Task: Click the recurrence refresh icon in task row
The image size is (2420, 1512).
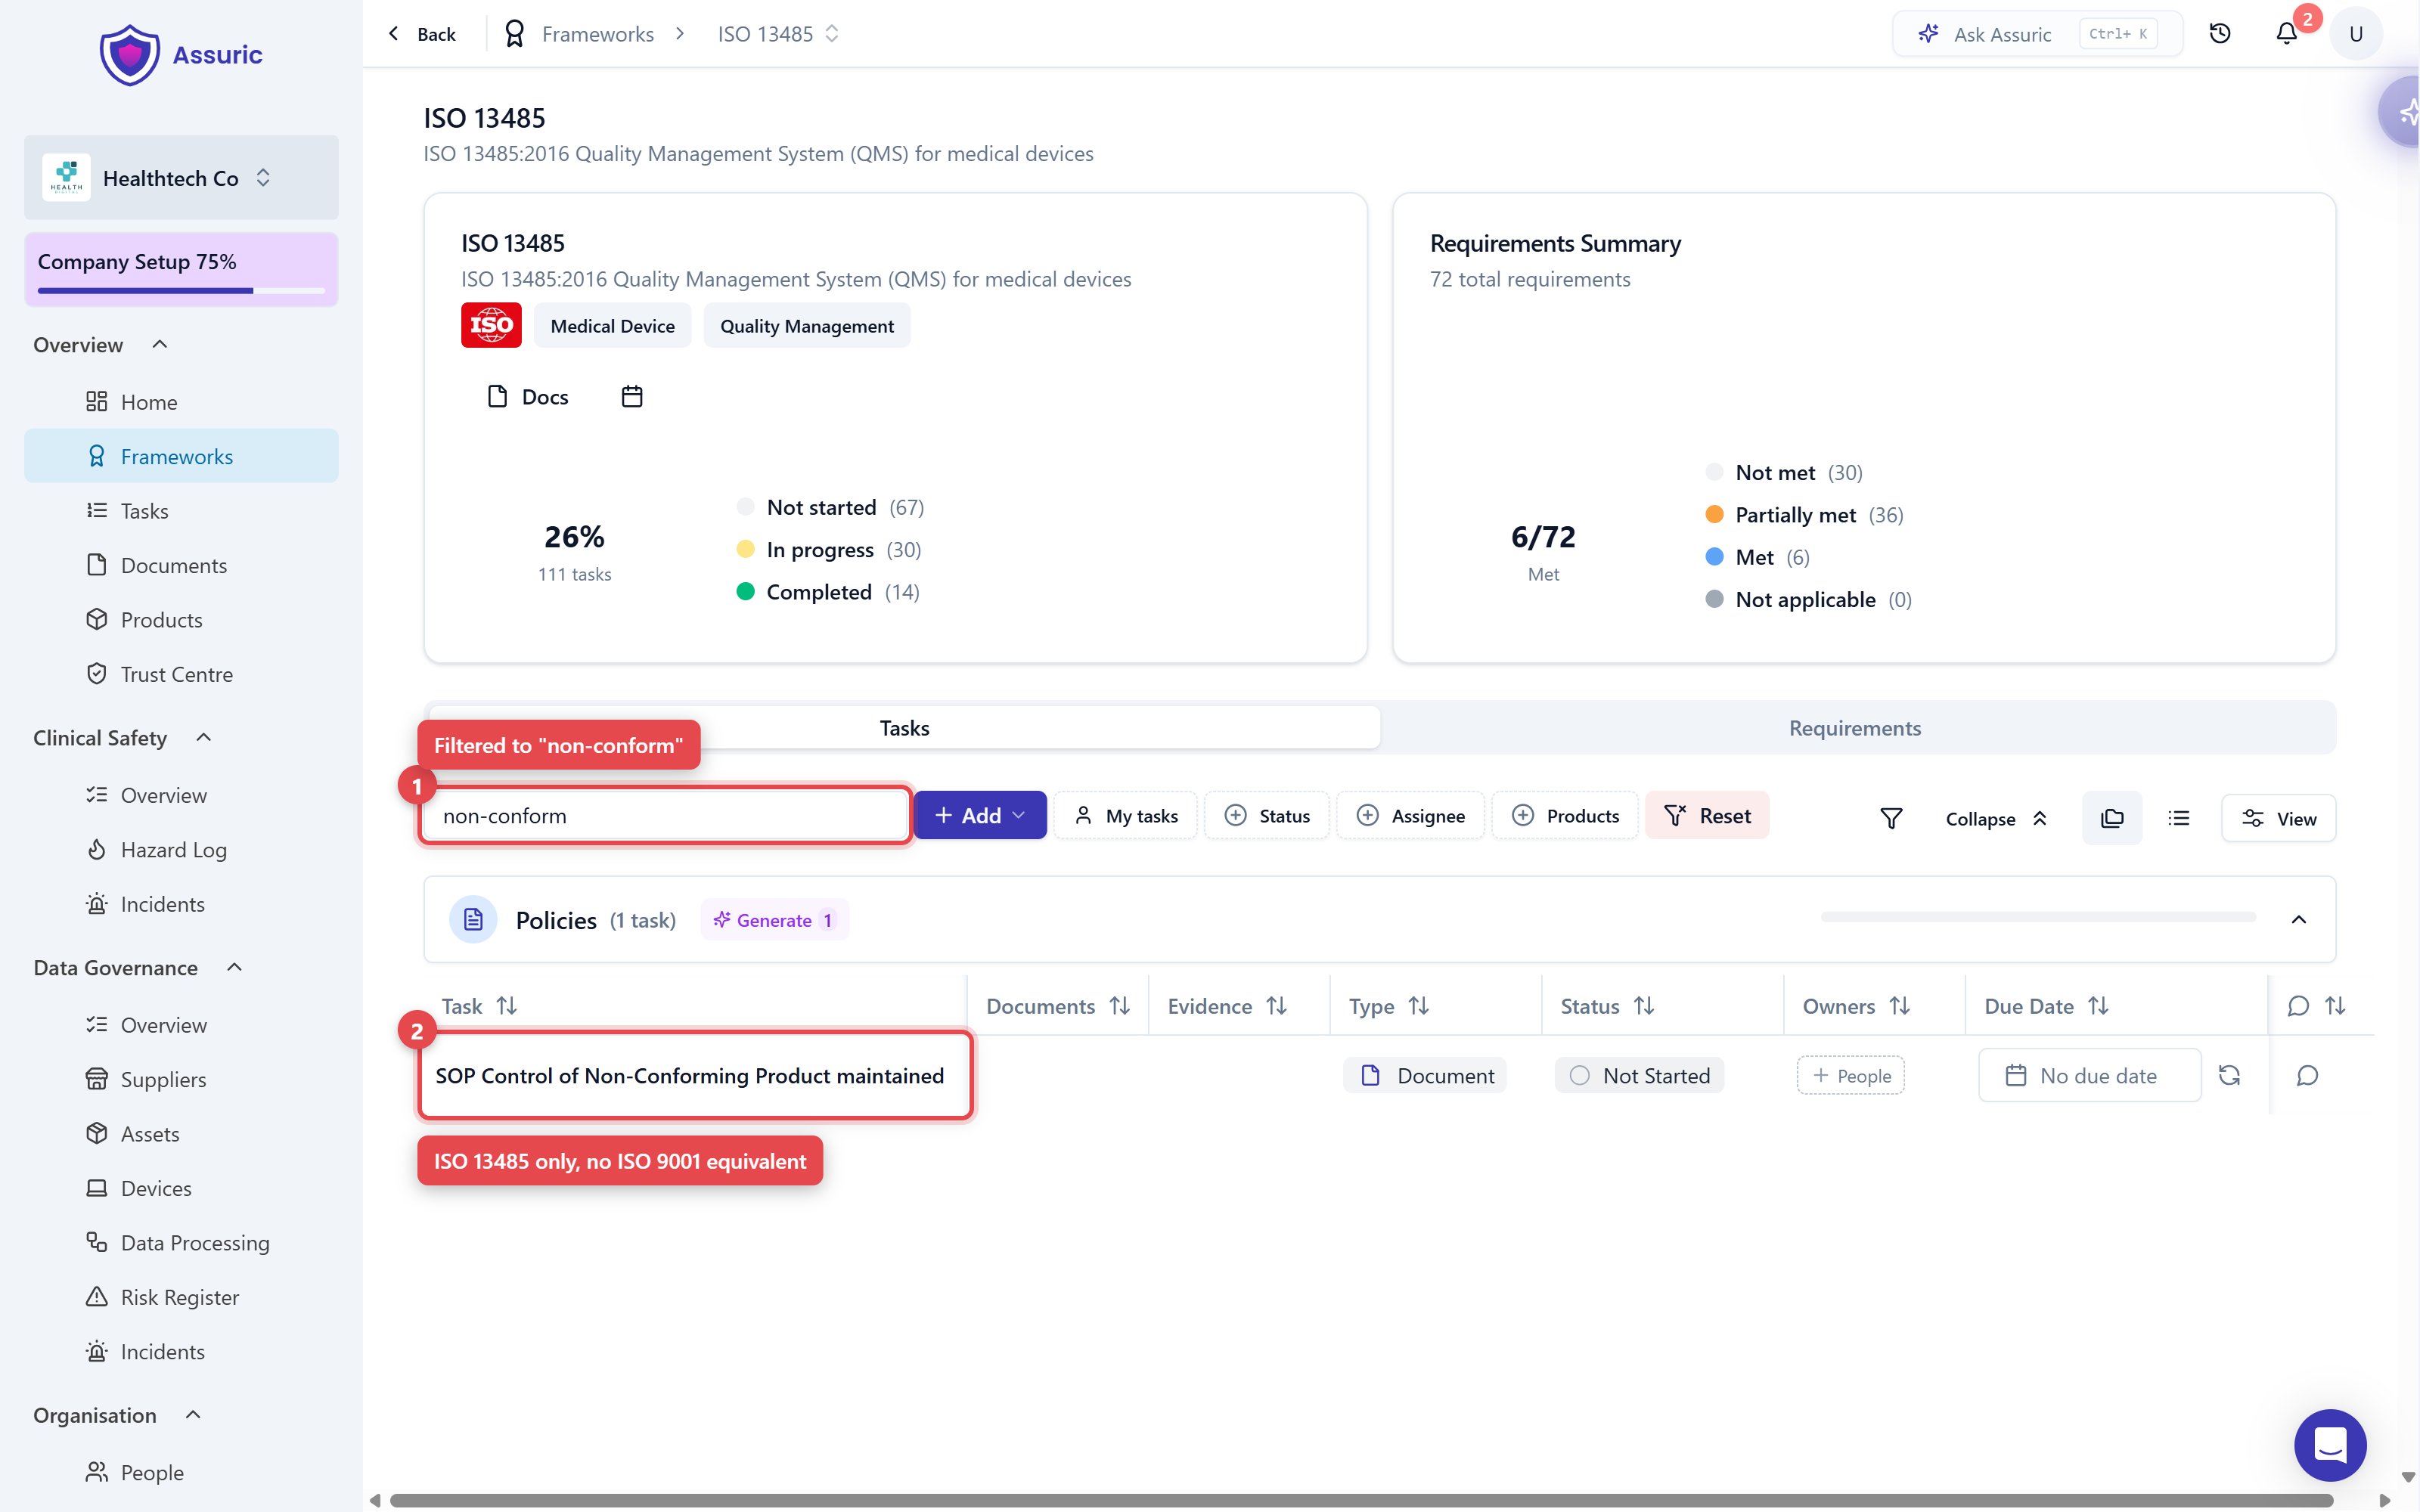Action: click(x=2229, y=1075)
